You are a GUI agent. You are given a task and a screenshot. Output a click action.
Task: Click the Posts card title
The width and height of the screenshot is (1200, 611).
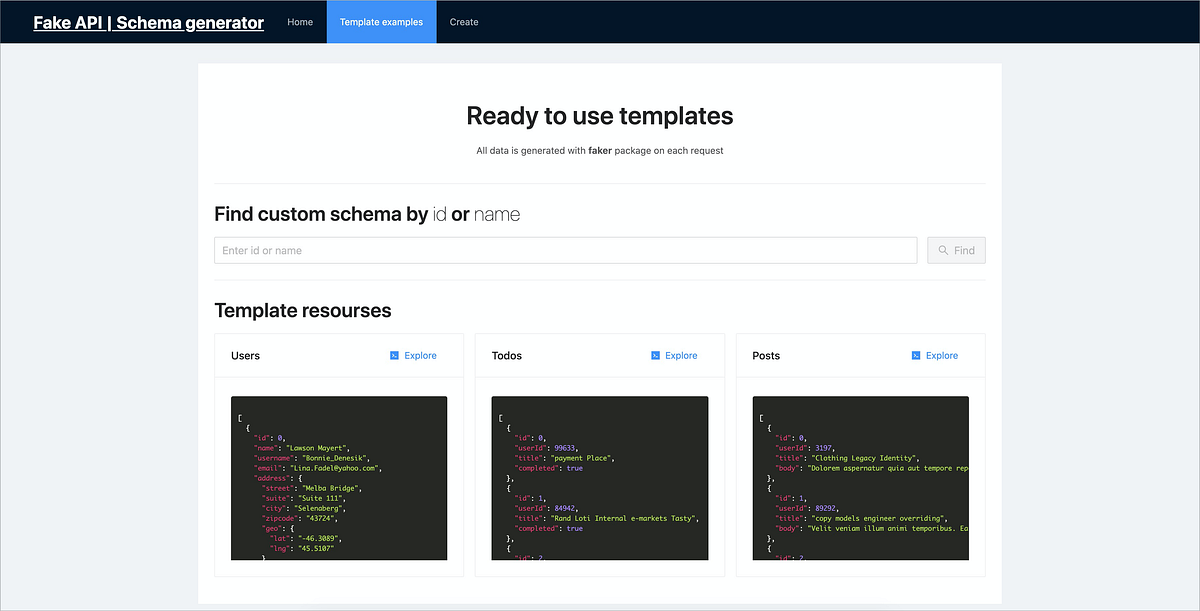(766, 355)
